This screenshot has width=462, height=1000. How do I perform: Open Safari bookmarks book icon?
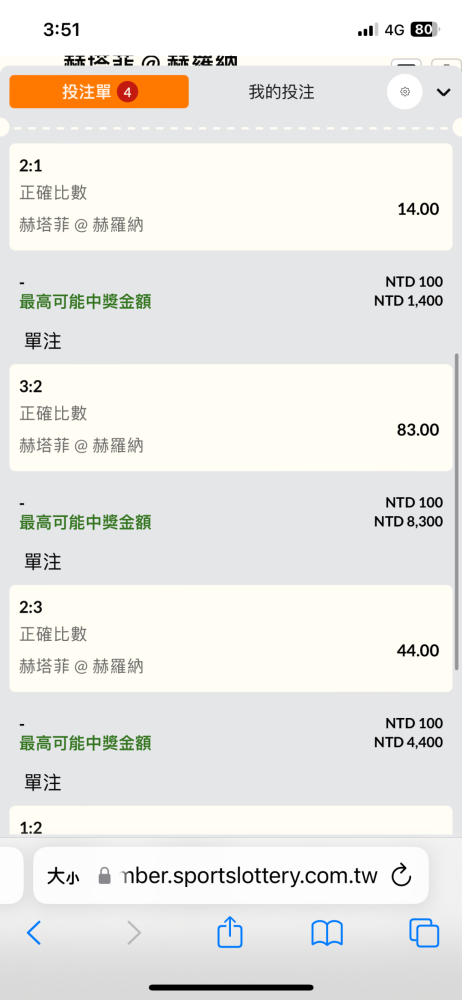tap(327, 934)
